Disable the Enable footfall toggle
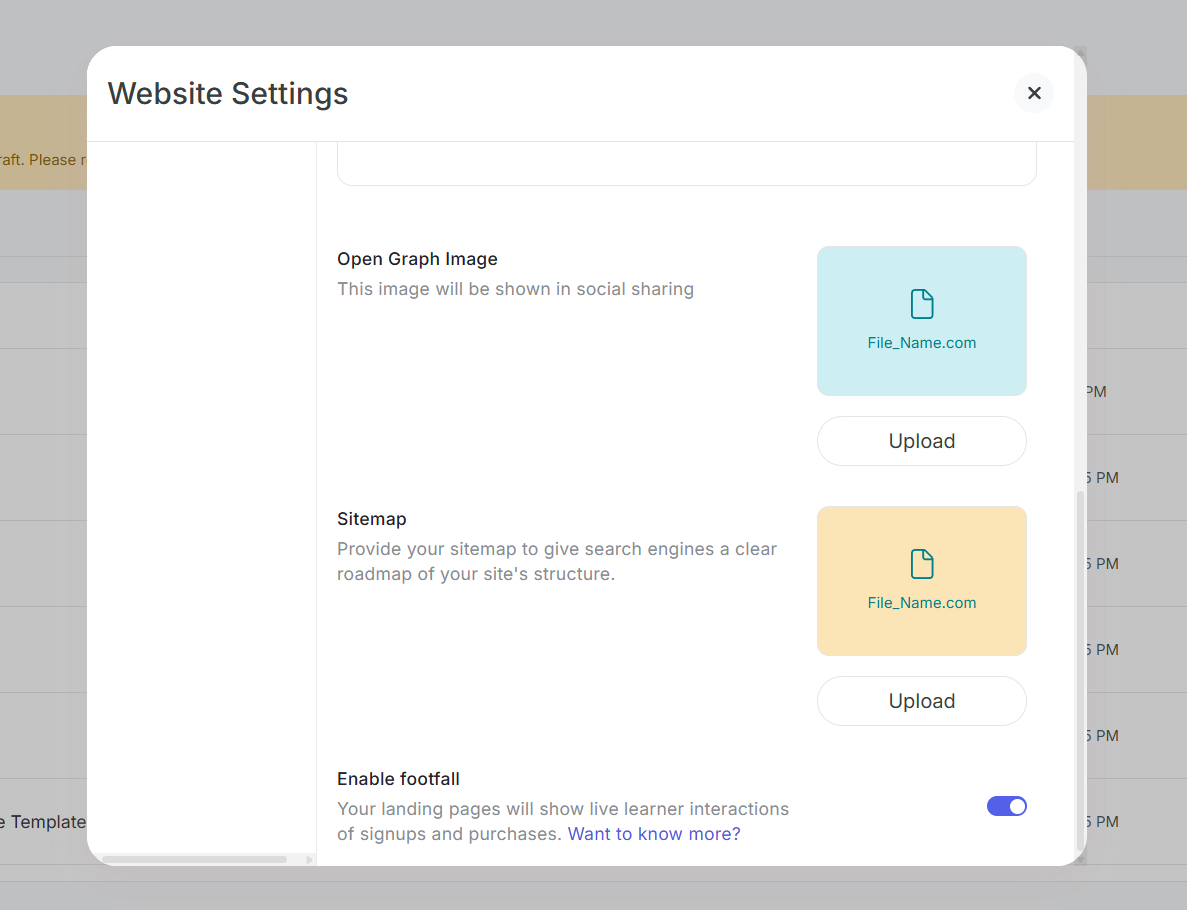Screen dimensions: 1187x910 point(1006,806)
